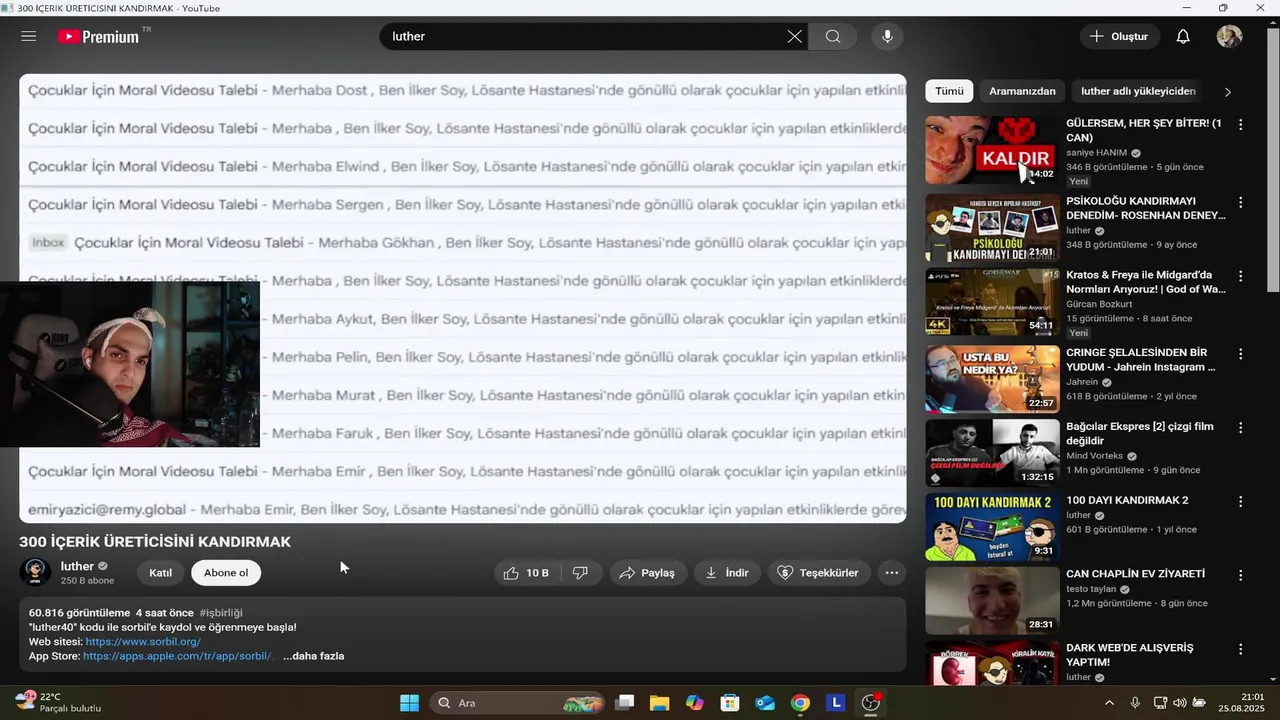Screen dimensions: 1280x720
Task: Open Mind Vorteks channel name
Action: pos(1095,456)
